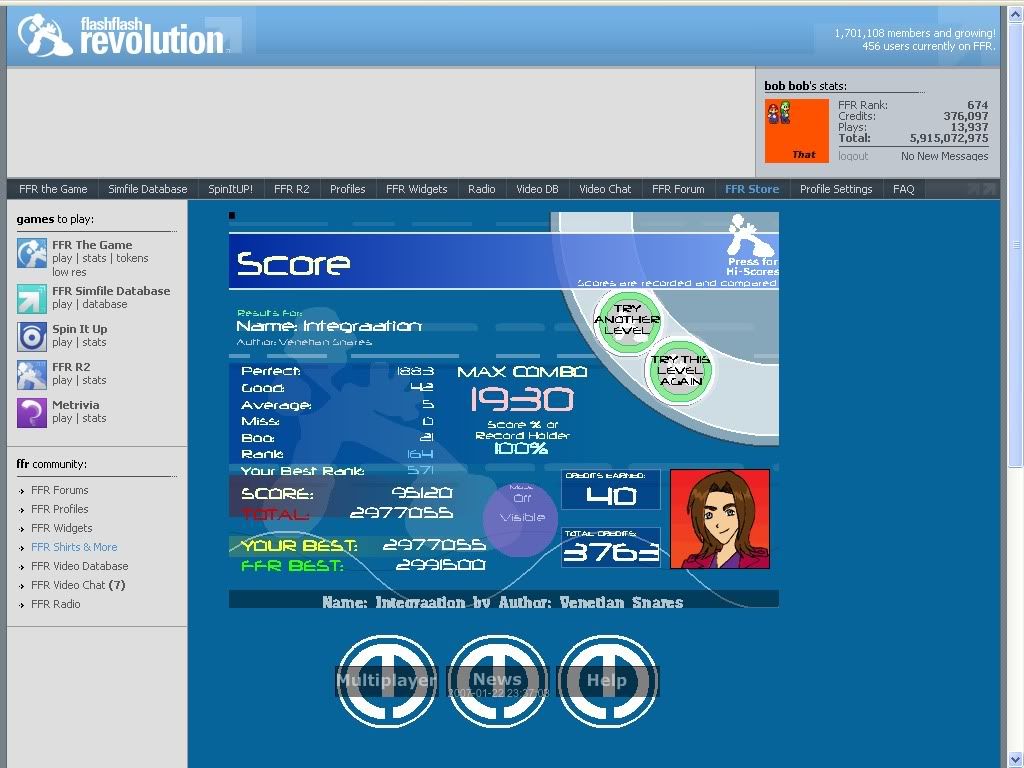Click the FlashFlash Revolution logo
Viewport: 1024px width, 768px height.
pos(122,36)
